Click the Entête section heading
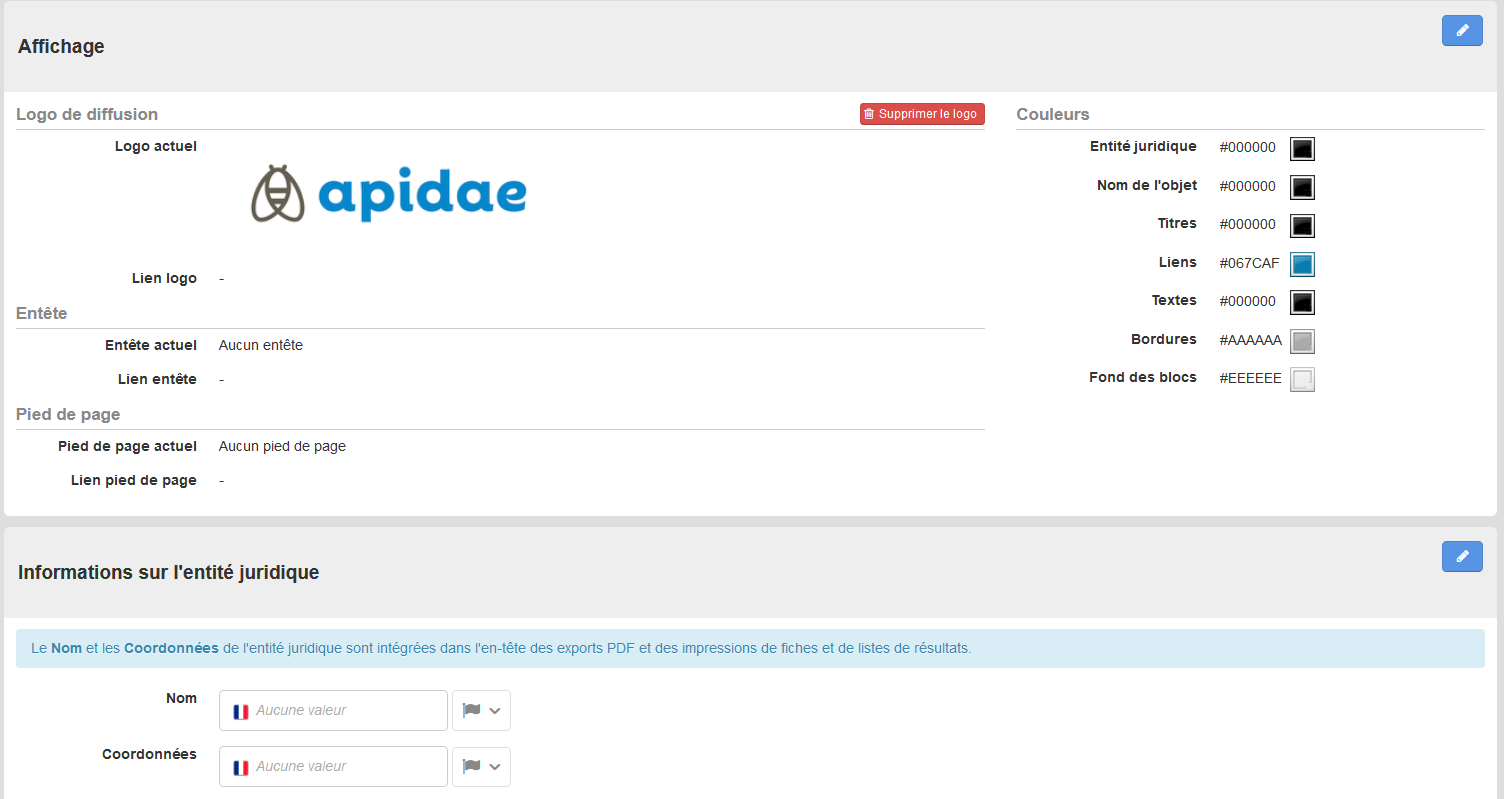The width and height of the screenshot is (1504, 799). click(42, 313)
